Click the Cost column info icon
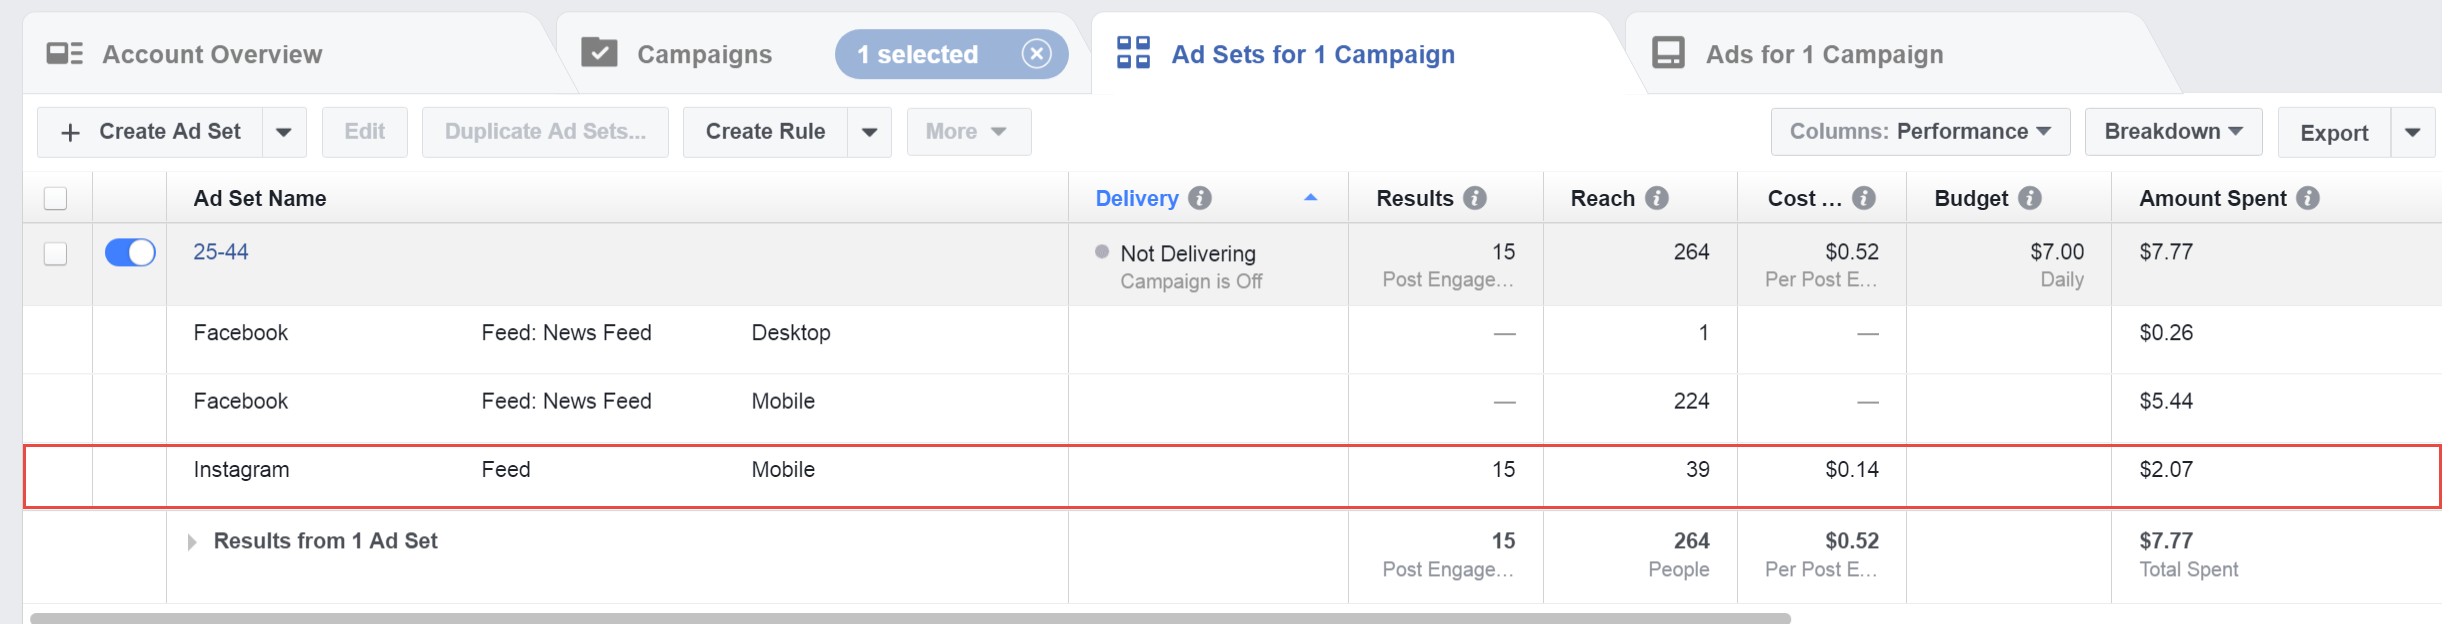 (x=1864, y=198)
